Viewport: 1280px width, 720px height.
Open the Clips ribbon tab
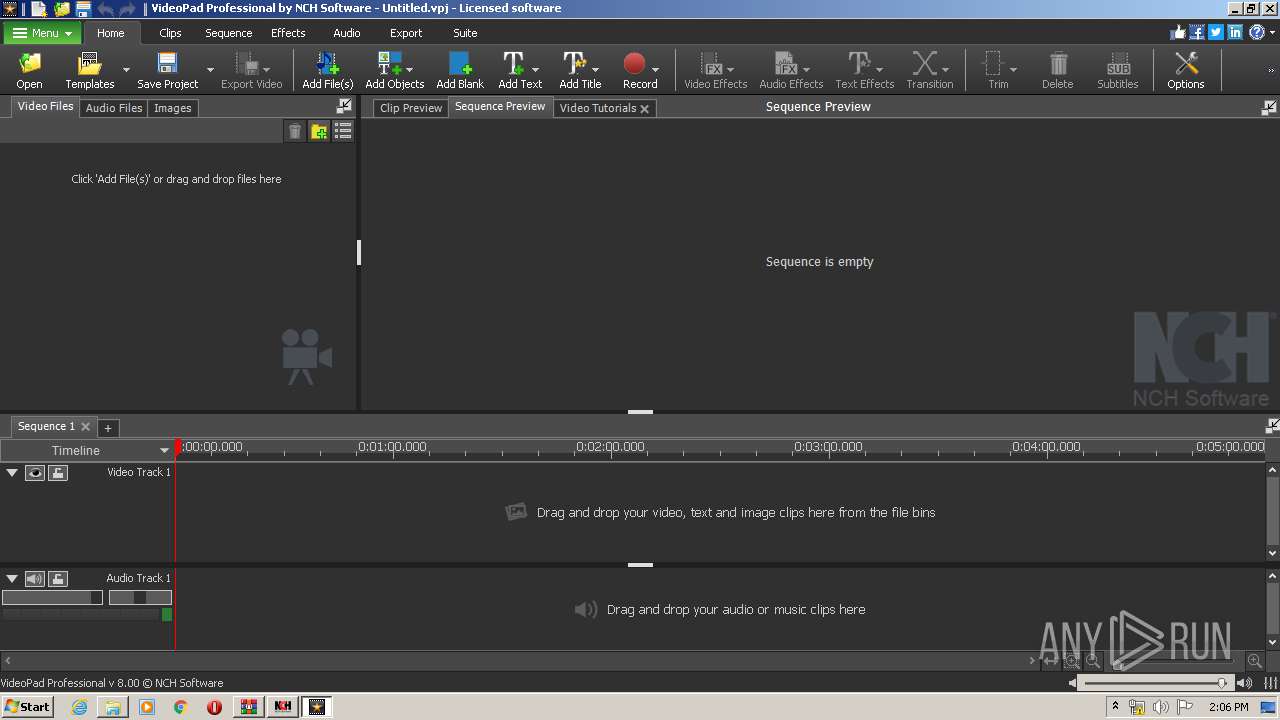(170, 33)
